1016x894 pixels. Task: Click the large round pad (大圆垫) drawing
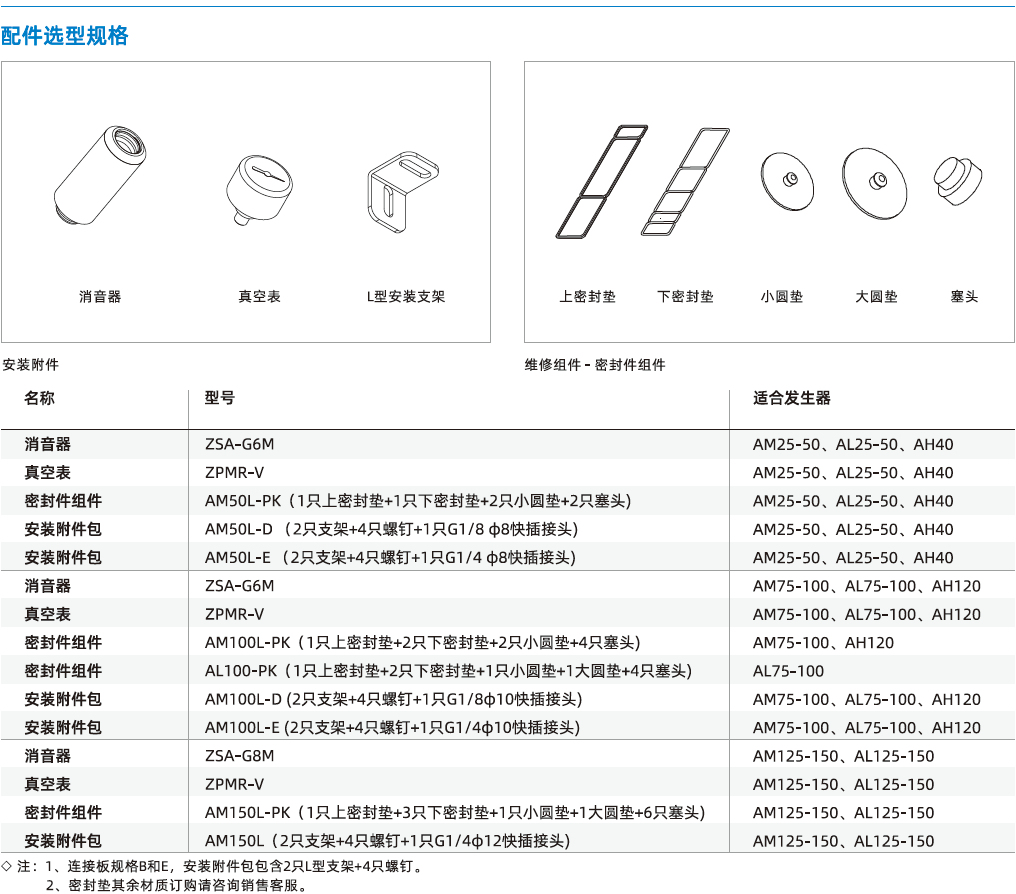(x=874, y=183)
